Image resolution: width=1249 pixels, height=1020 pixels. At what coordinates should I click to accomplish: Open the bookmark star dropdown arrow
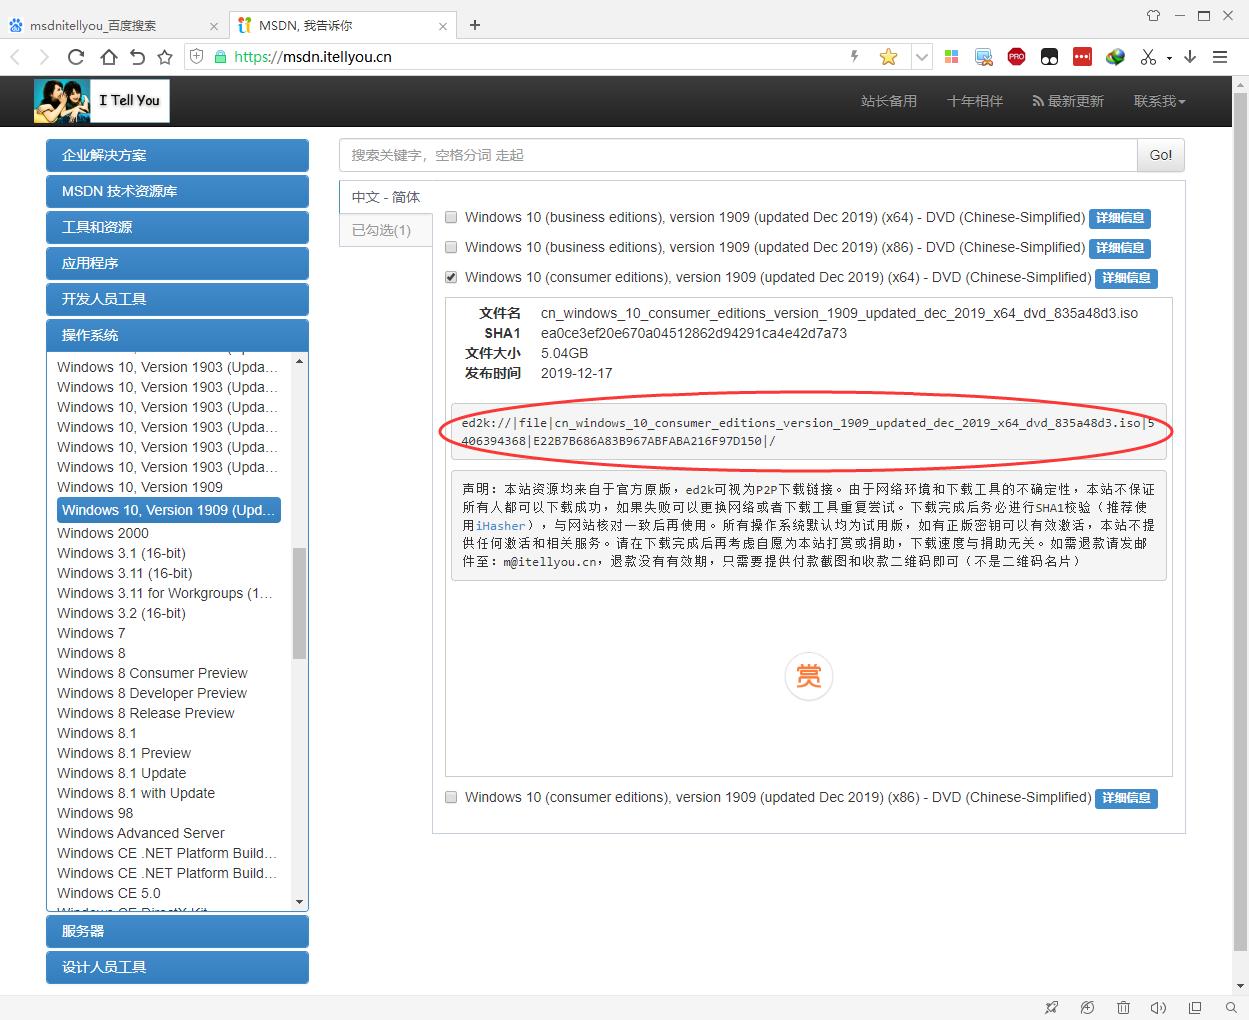tap(921, 57)
